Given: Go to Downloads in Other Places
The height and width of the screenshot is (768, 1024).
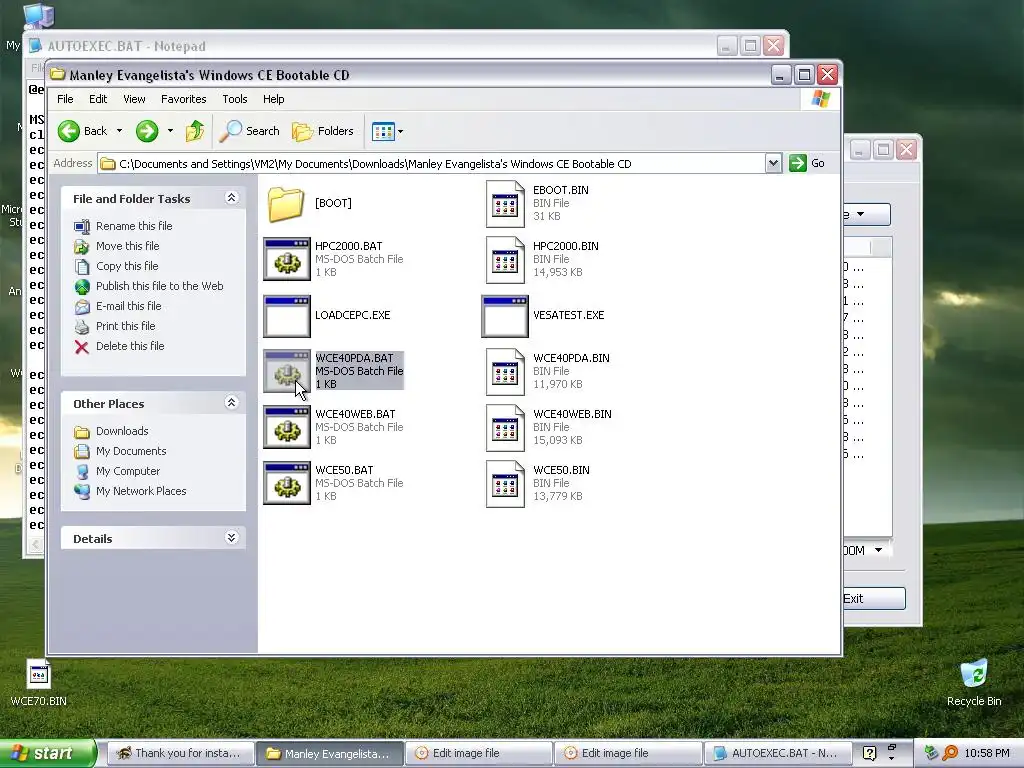Looking at the screenshot, I should pos(121,431).
